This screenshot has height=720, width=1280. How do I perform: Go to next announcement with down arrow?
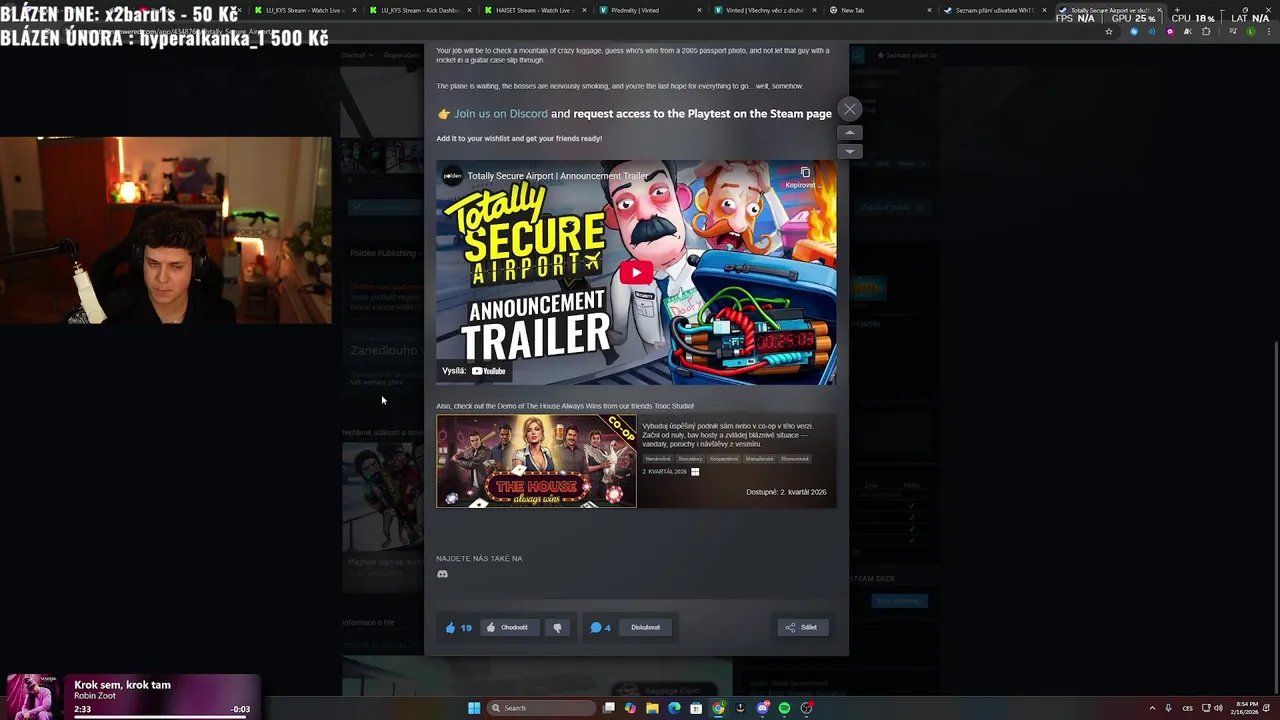pos(849,151)
